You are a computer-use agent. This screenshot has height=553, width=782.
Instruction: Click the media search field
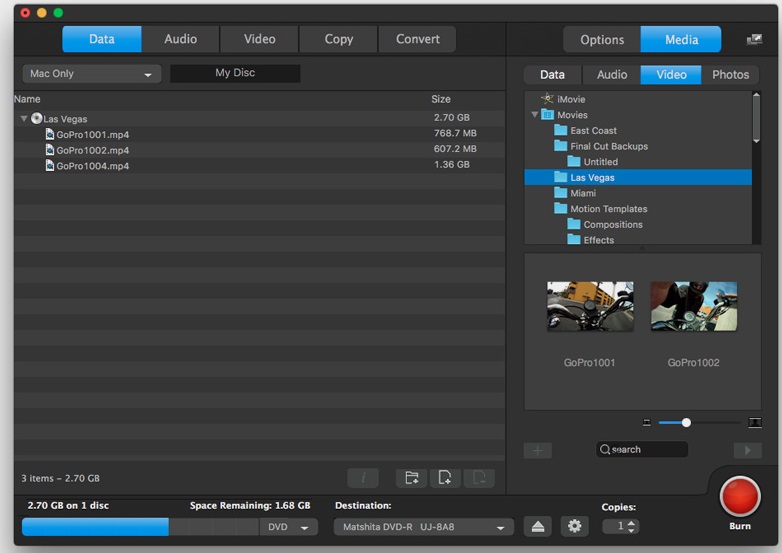coord(642,450)
